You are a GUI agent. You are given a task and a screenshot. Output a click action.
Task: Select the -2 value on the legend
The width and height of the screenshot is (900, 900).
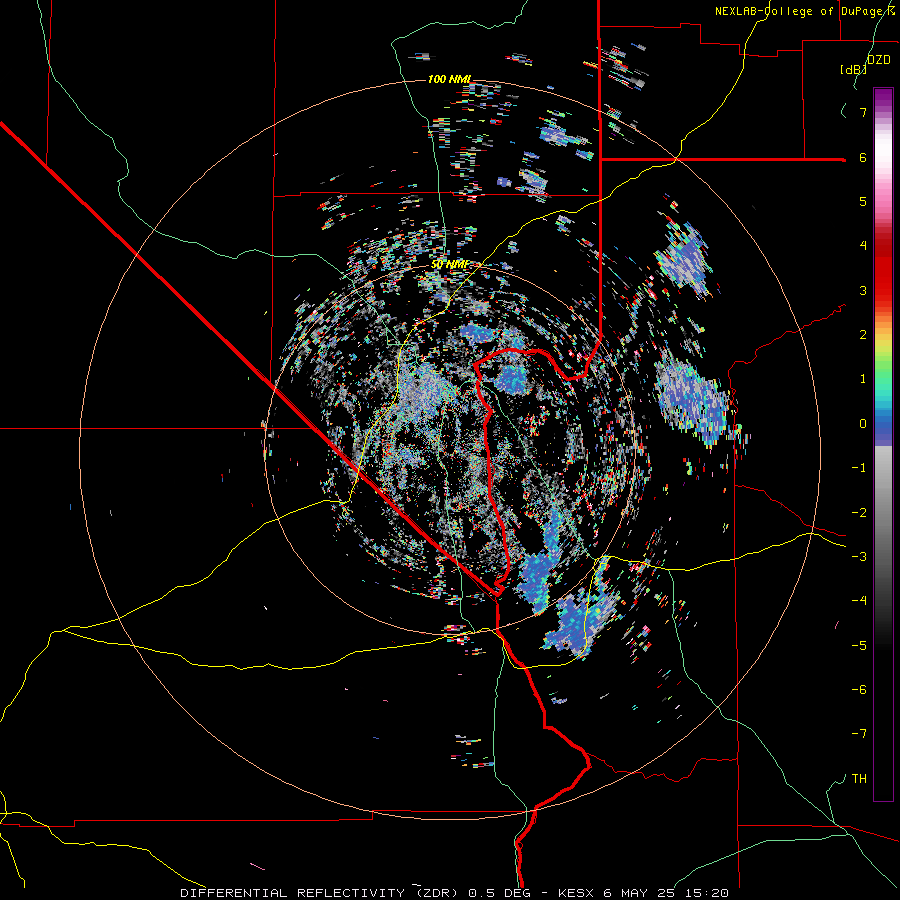pos(859,513)
